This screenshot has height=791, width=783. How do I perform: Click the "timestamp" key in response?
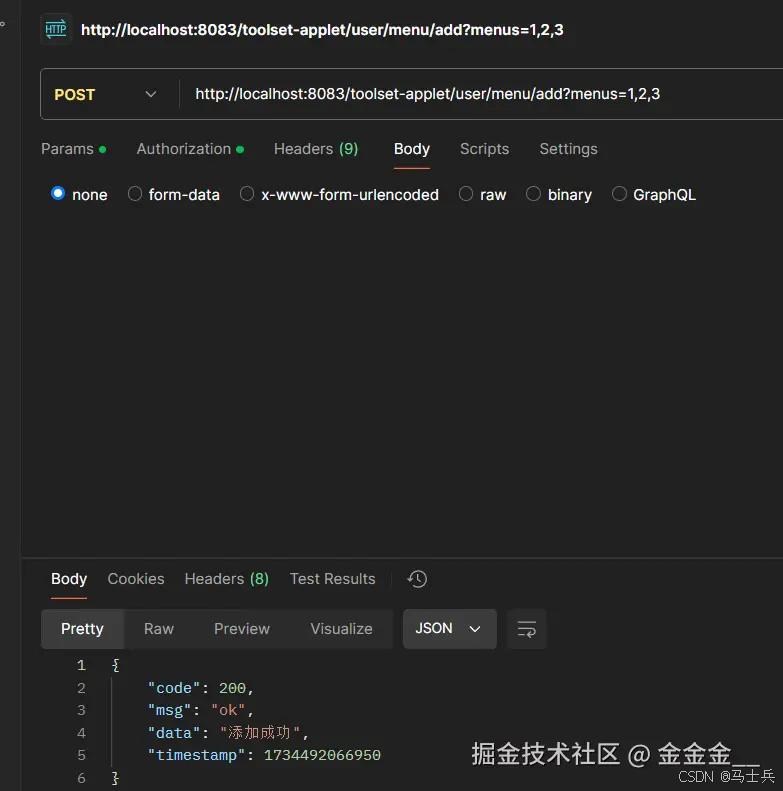(196, 755)
